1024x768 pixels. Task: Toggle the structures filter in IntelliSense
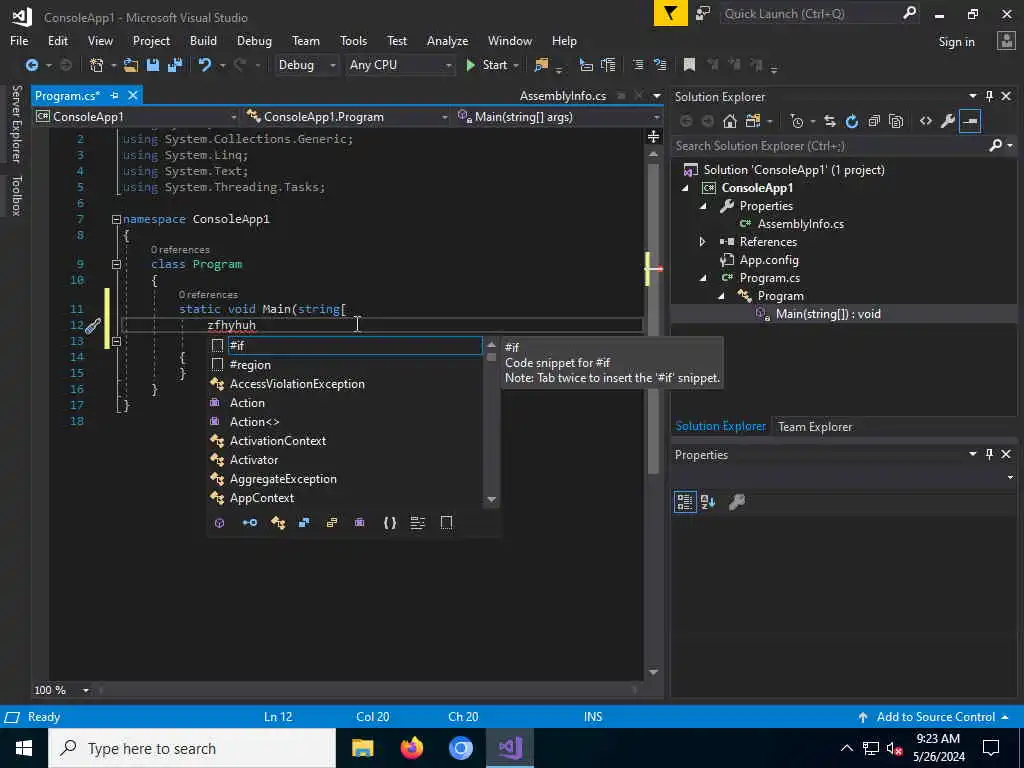[x=304, y=522]
